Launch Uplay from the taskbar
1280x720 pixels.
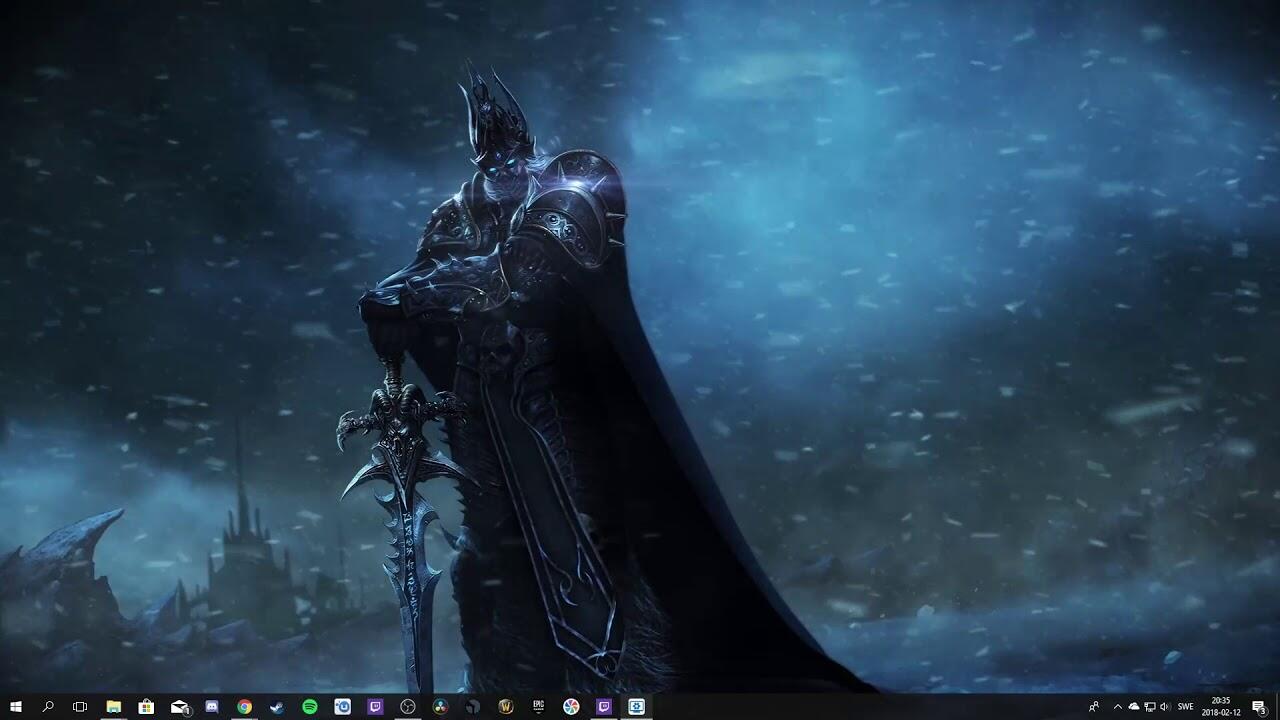343,707
